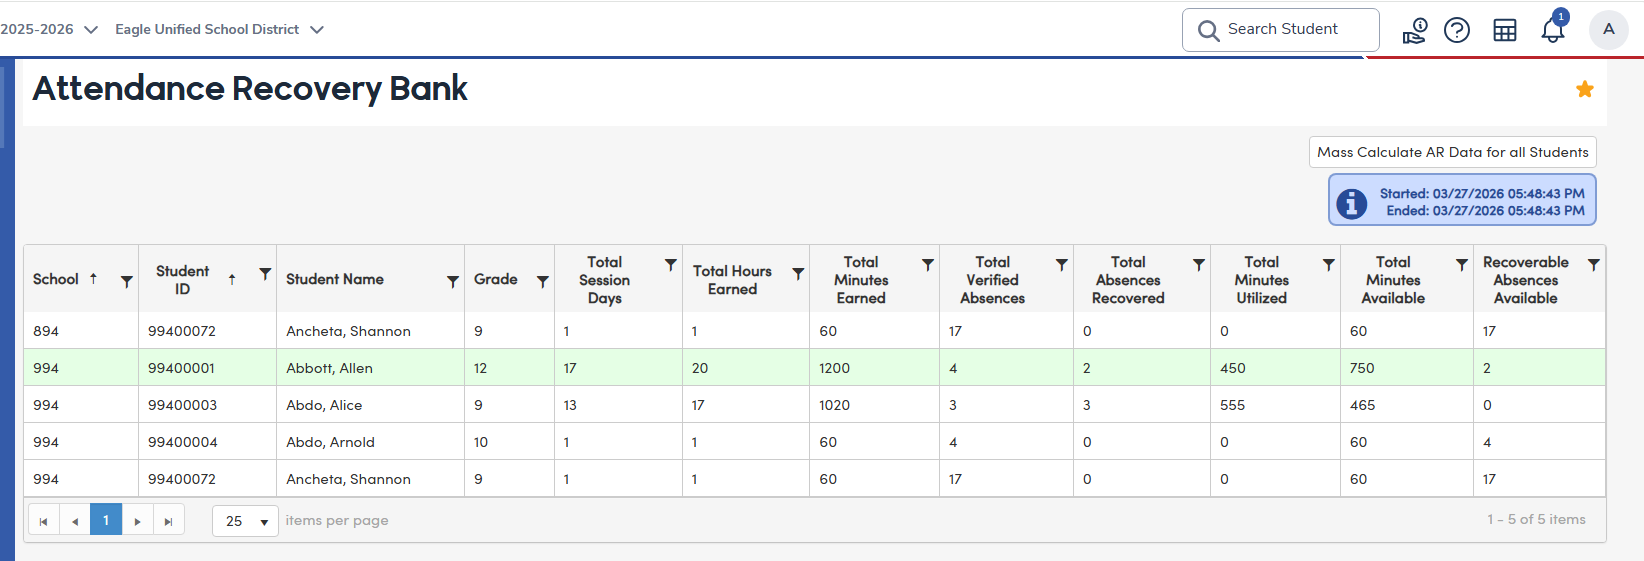Sort by the Student ID column header
Screen dimensions: 1644x561
coord(182,280)
